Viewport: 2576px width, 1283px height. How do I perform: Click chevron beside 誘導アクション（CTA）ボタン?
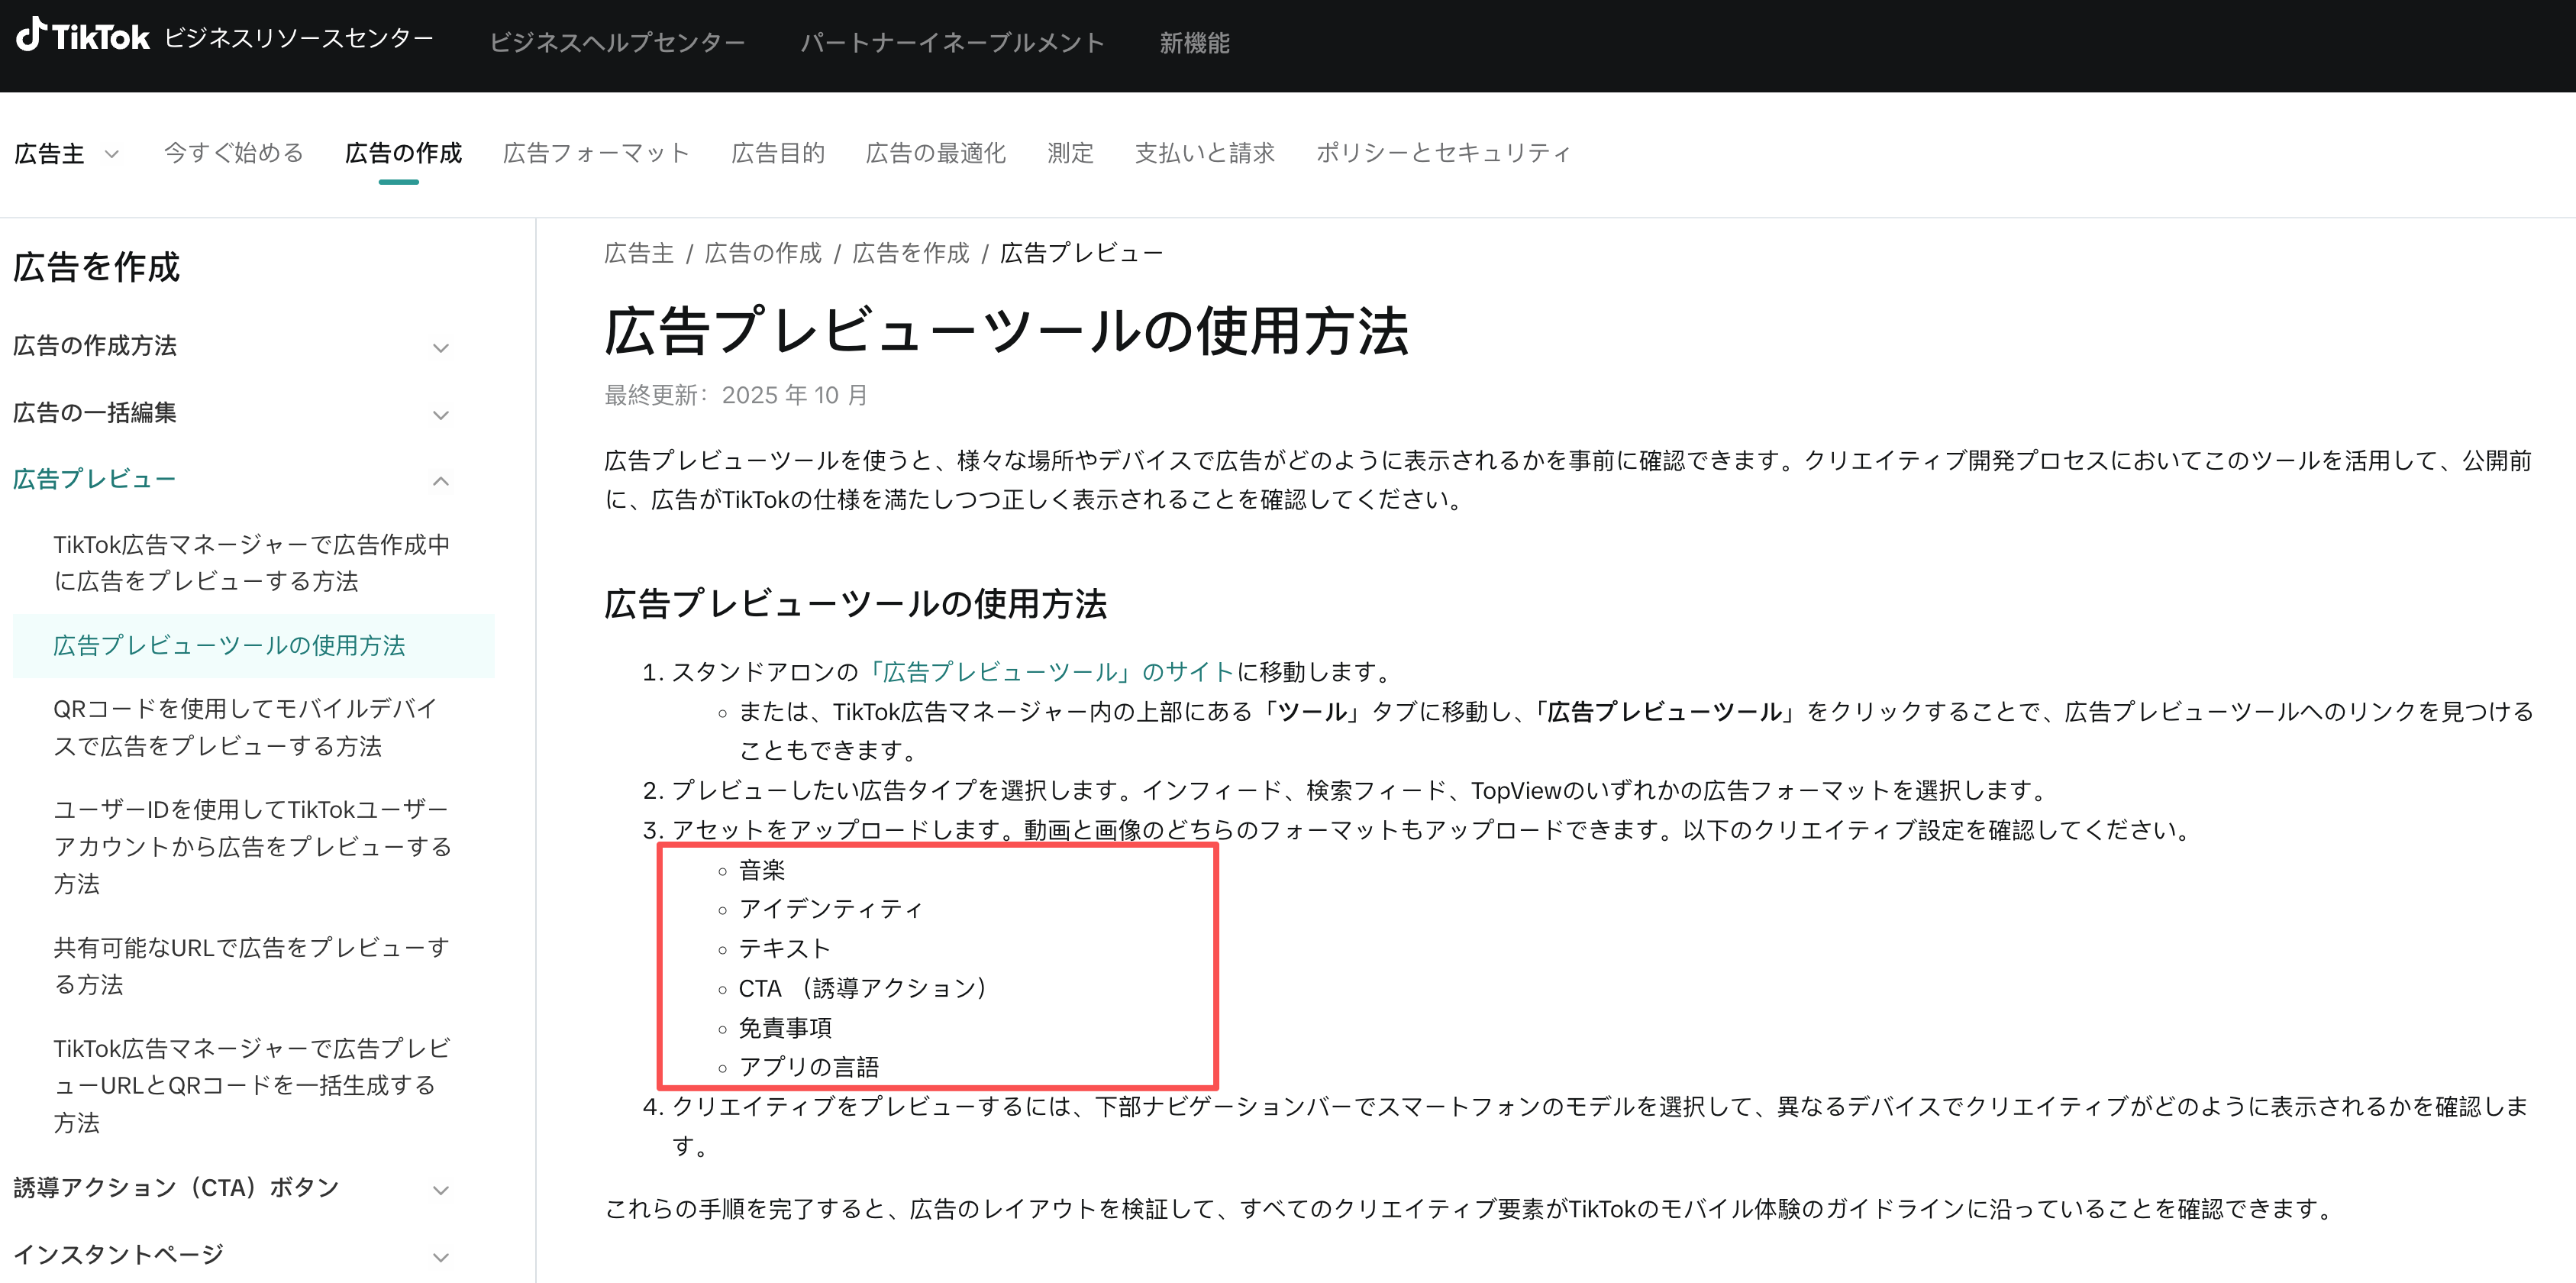point(440,1190)
